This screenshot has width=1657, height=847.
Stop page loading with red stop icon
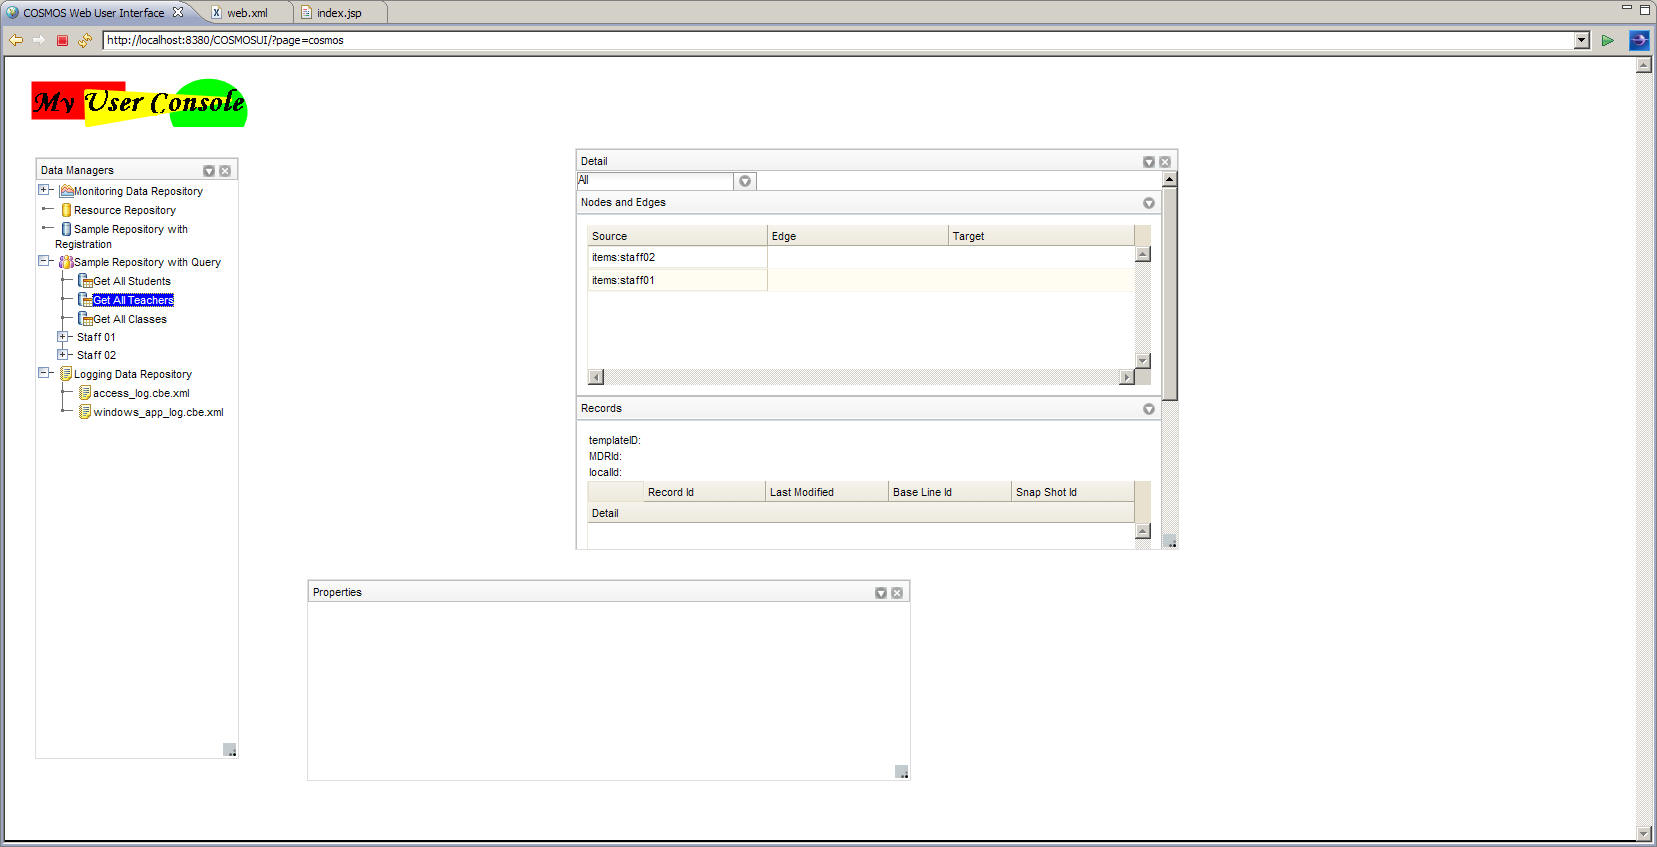pos(62,40)
